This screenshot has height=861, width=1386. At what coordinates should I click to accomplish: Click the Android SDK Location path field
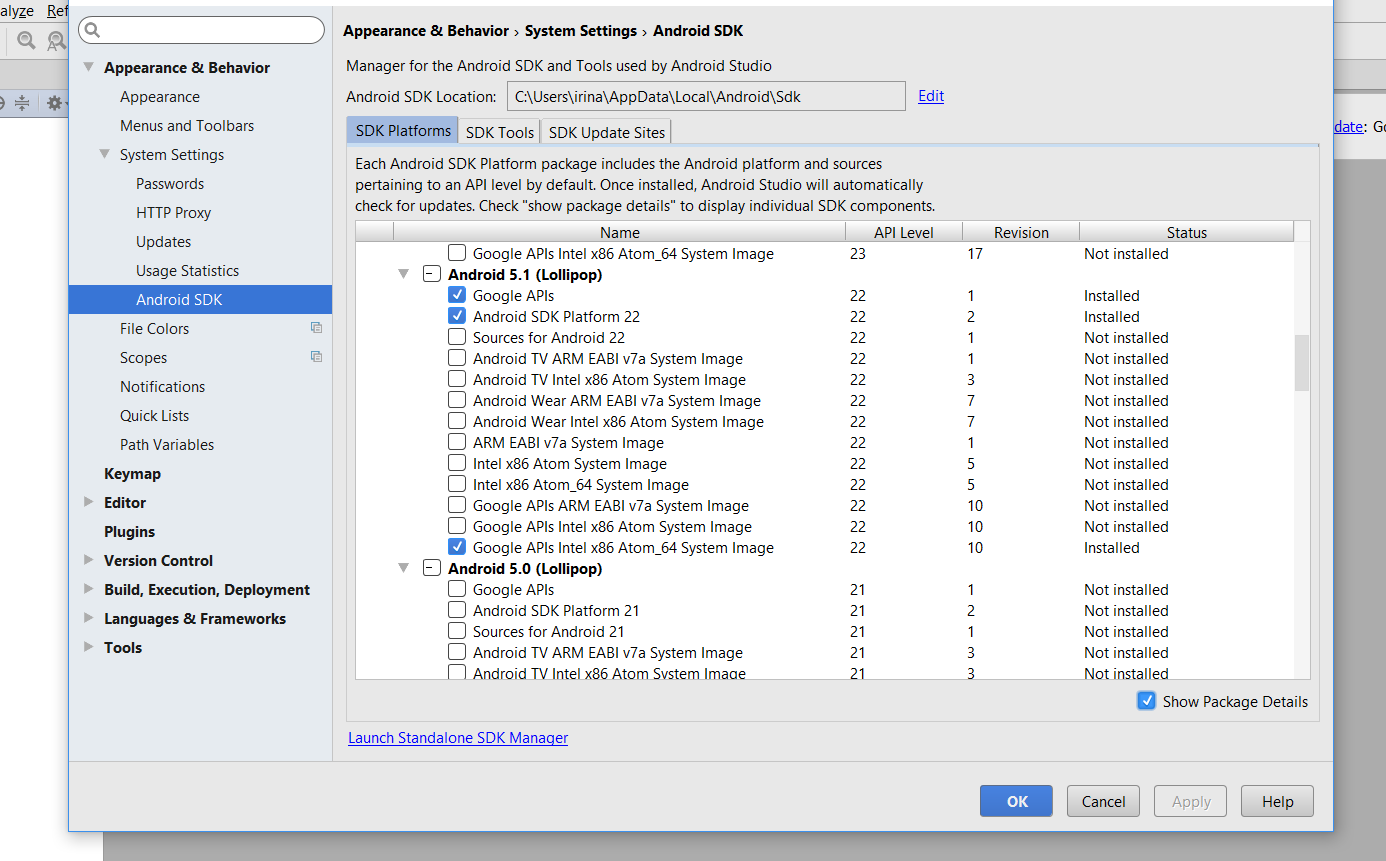(x=706, y=97)
